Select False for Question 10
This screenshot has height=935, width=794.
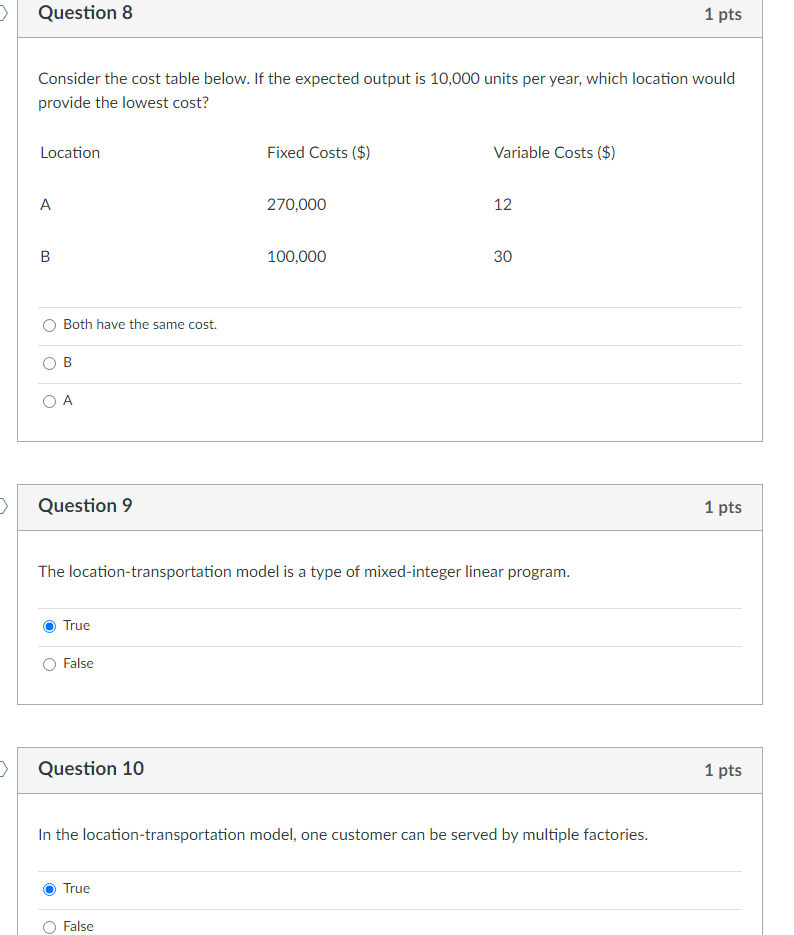(x=49, y=926)
